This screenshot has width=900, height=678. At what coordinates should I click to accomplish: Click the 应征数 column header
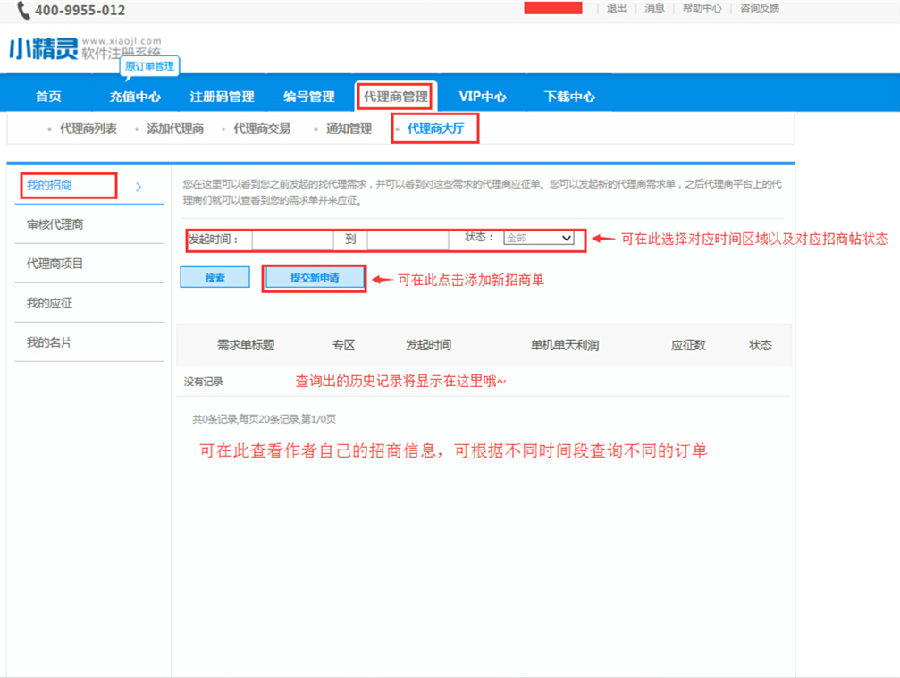688,345
